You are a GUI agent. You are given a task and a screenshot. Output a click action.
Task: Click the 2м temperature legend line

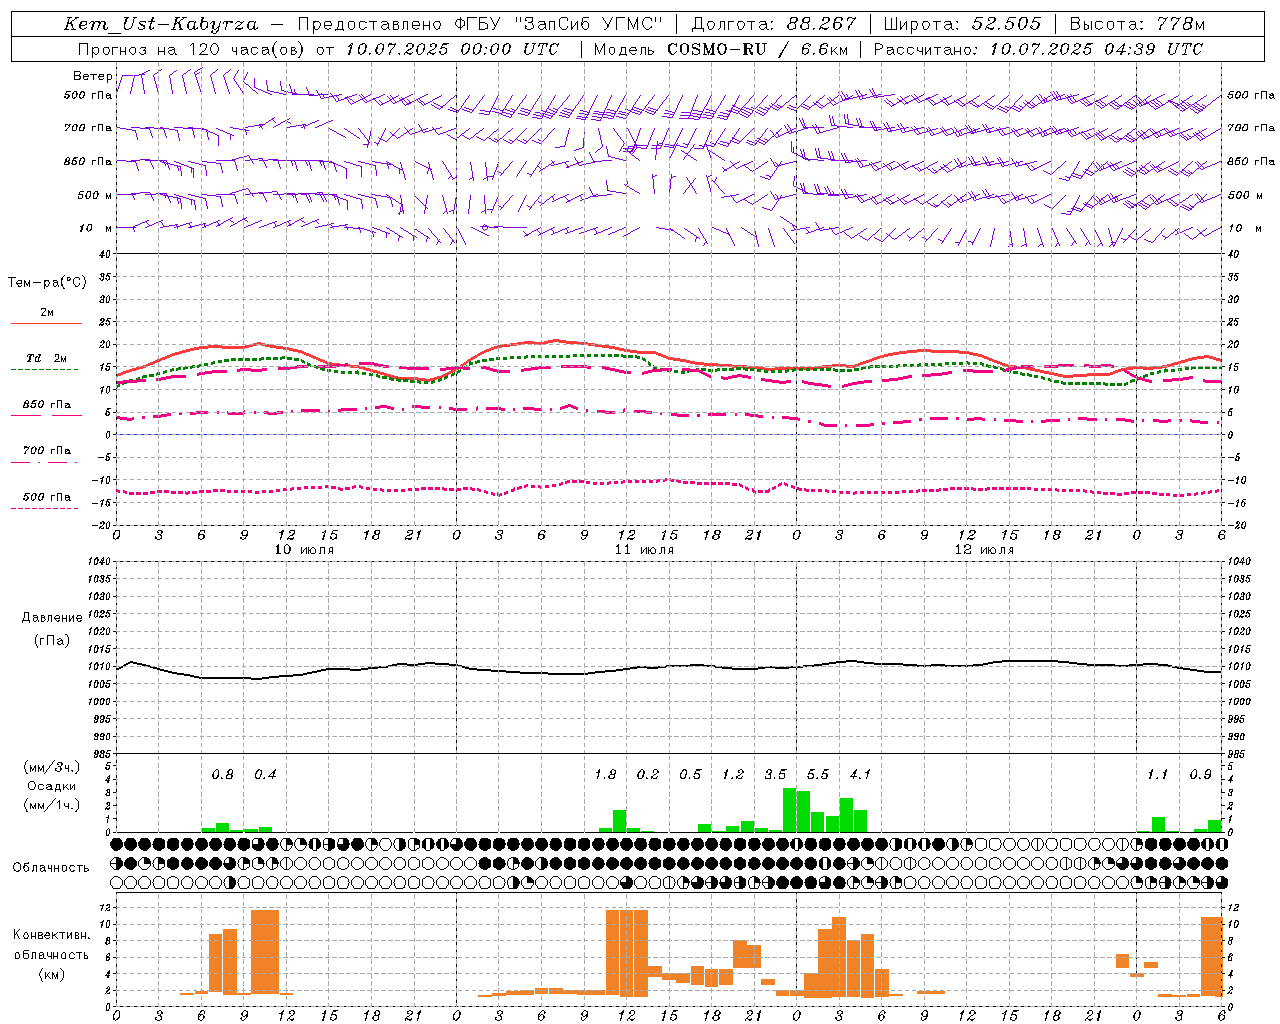click(x=46, y=317)
